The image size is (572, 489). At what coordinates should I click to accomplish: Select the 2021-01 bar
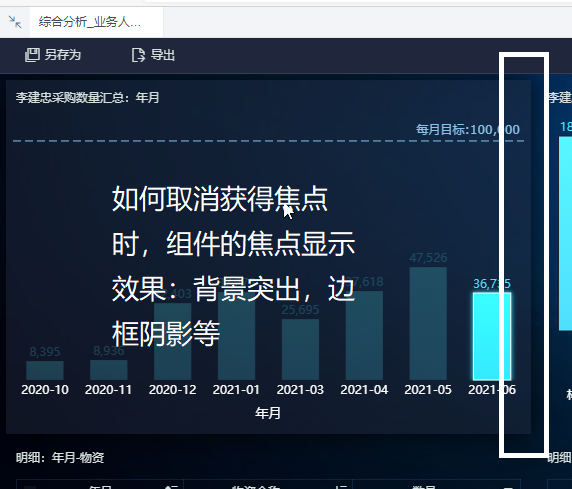click(236, 335)
